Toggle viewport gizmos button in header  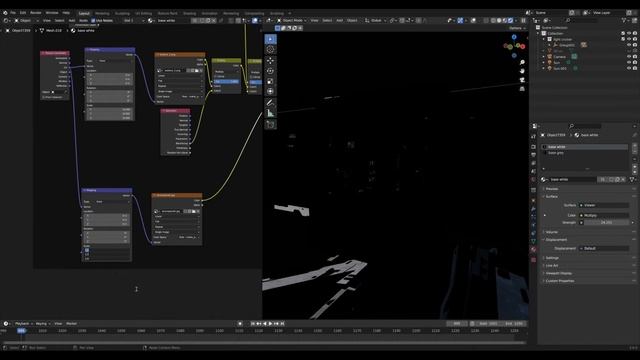(460, 20)
